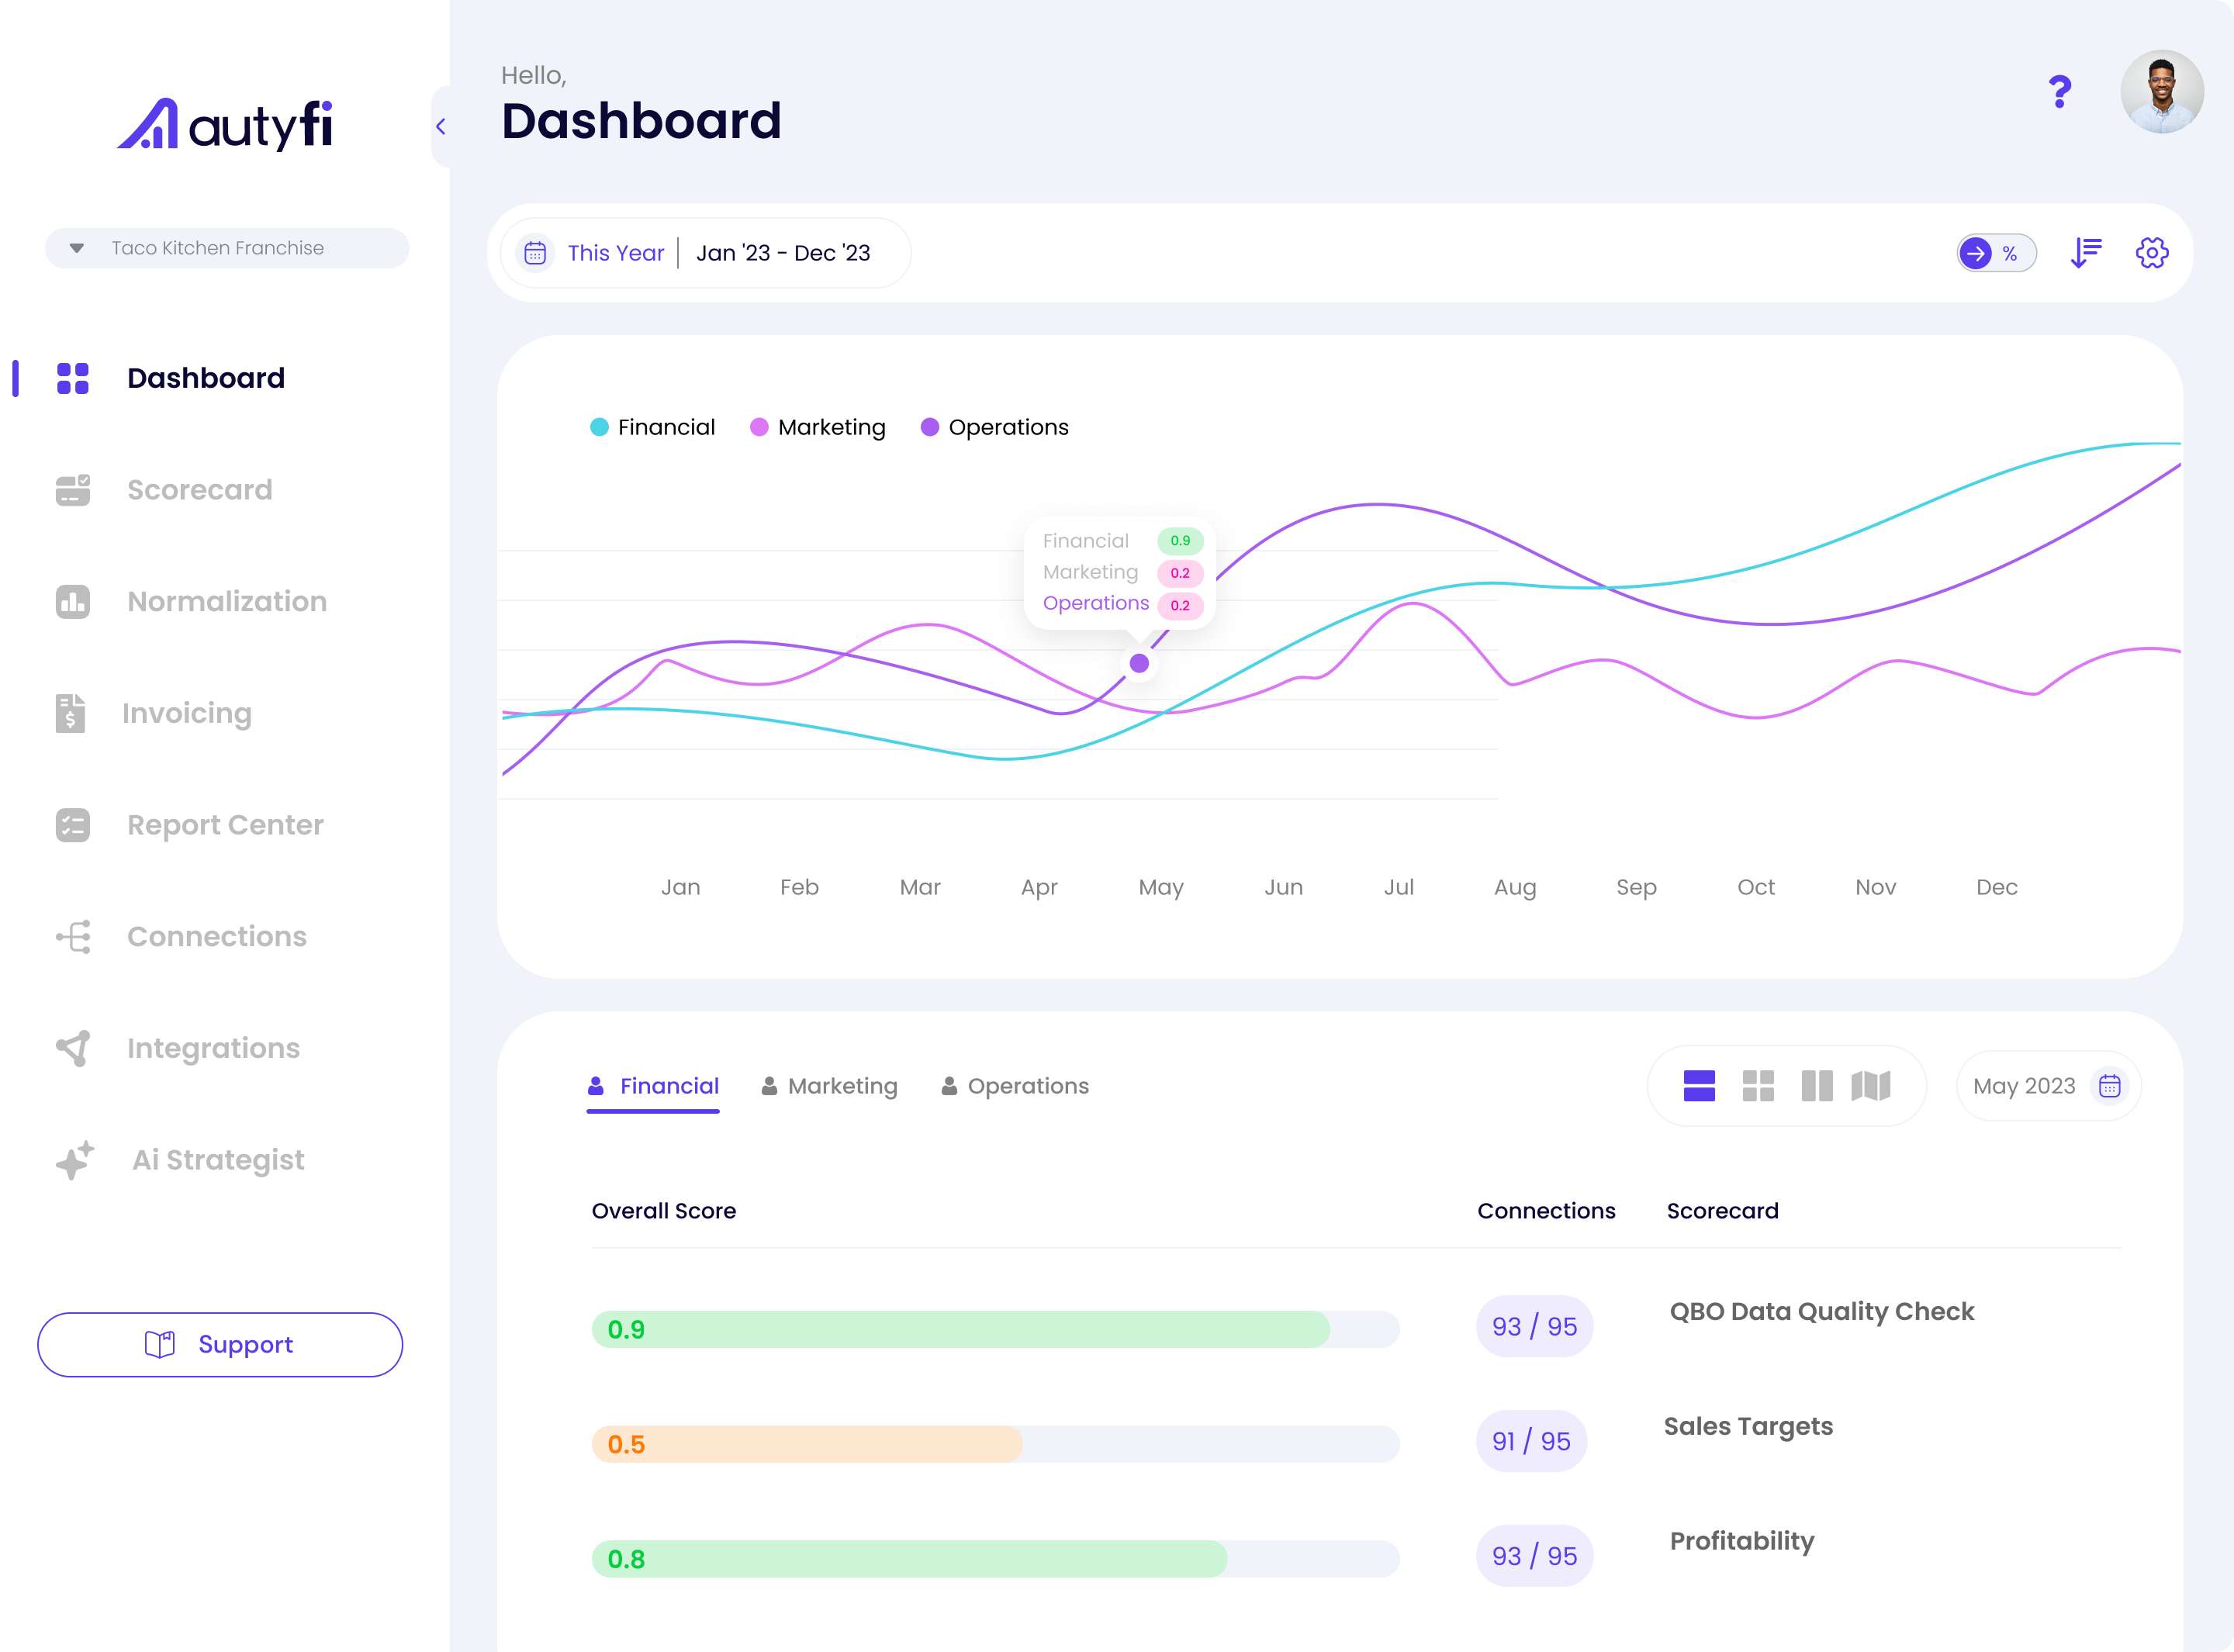Toggle Marketing series in chart legend
The height and width of the screenshot is (1652, 2234).
pos(818,427)
